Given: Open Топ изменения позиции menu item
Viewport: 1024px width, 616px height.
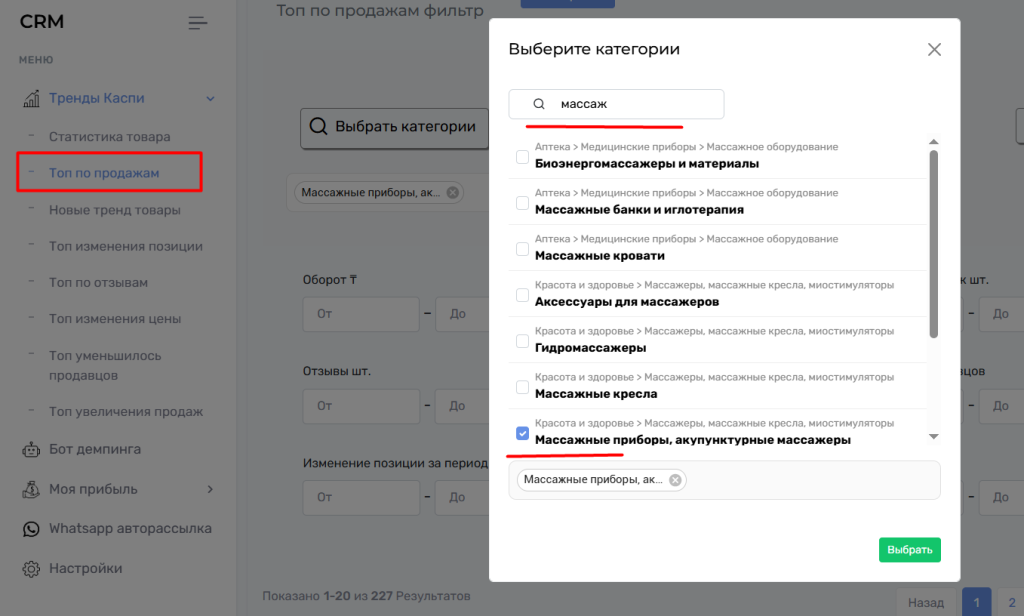Looking at the screenshot, I should click(125, 246).
